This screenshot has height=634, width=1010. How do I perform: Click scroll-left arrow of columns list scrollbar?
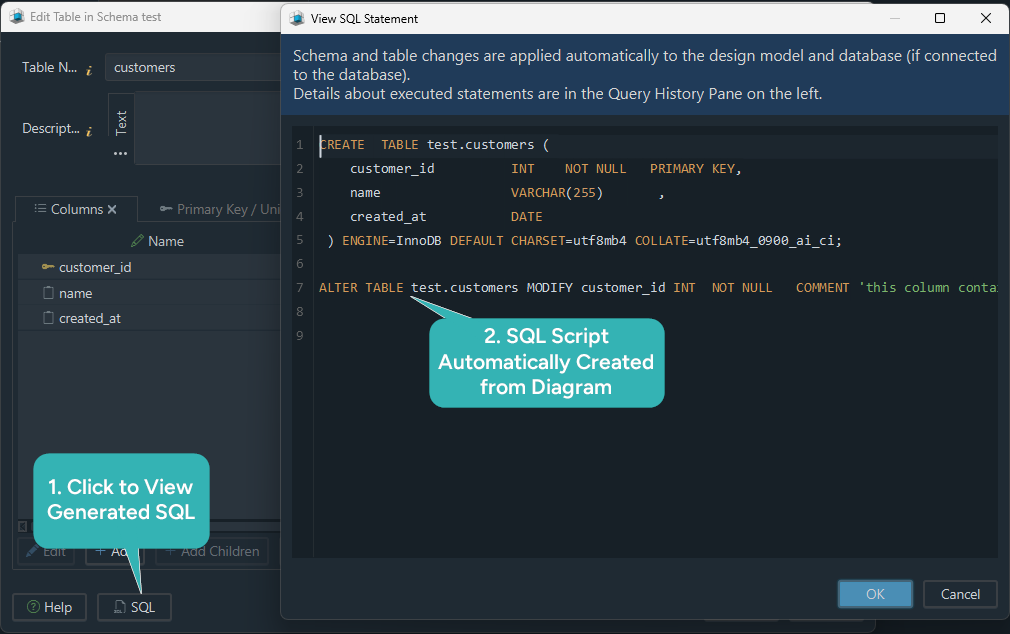(23, 526)
